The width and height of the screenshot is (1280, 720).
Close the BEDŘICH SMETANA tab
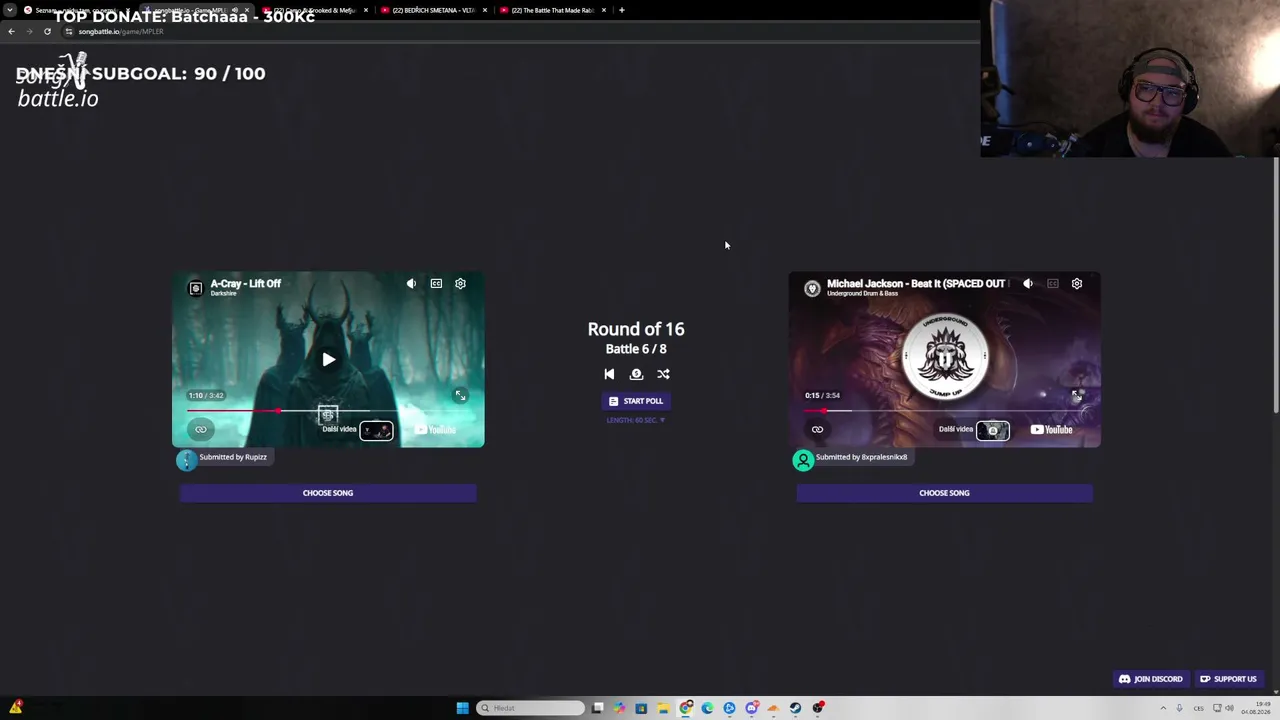[x=485, y=10]
